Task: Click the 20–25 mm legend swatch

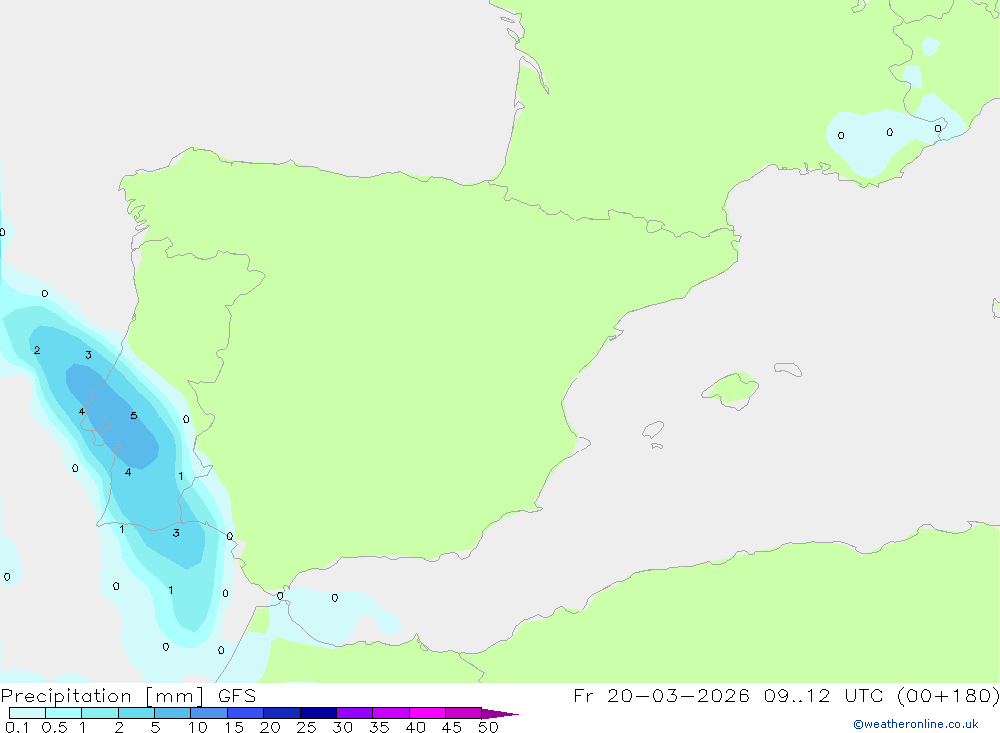Action: click(x=282, y=713)
